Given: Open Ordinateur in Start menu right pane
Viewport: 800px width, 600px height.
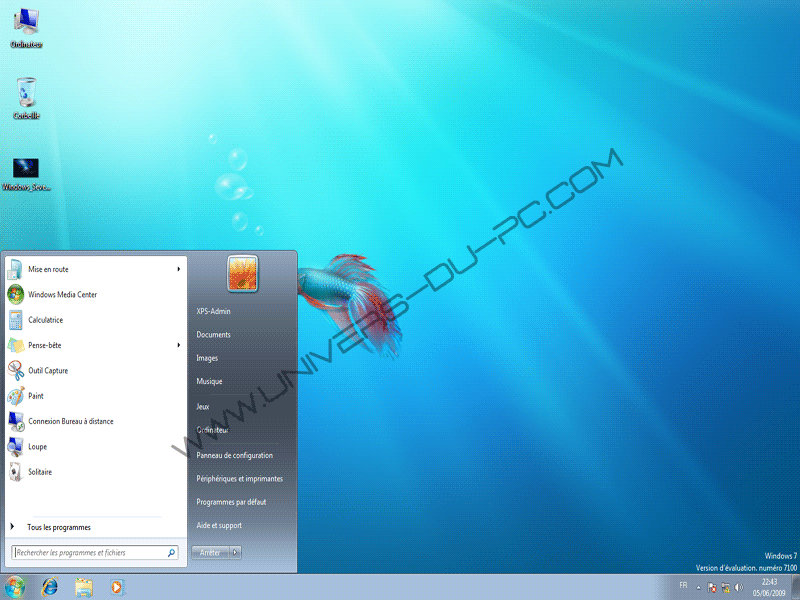Looking at the screenshot, I should point(212,430).
